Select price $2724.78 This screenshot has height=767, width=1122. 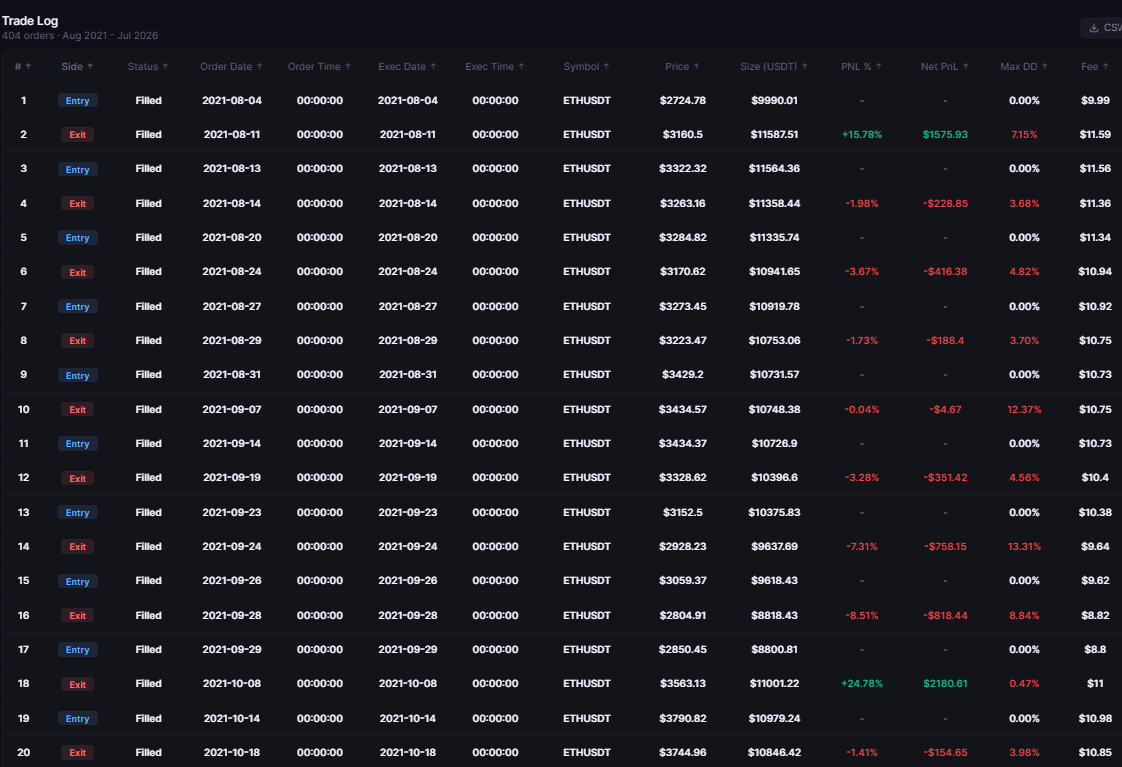682,100
